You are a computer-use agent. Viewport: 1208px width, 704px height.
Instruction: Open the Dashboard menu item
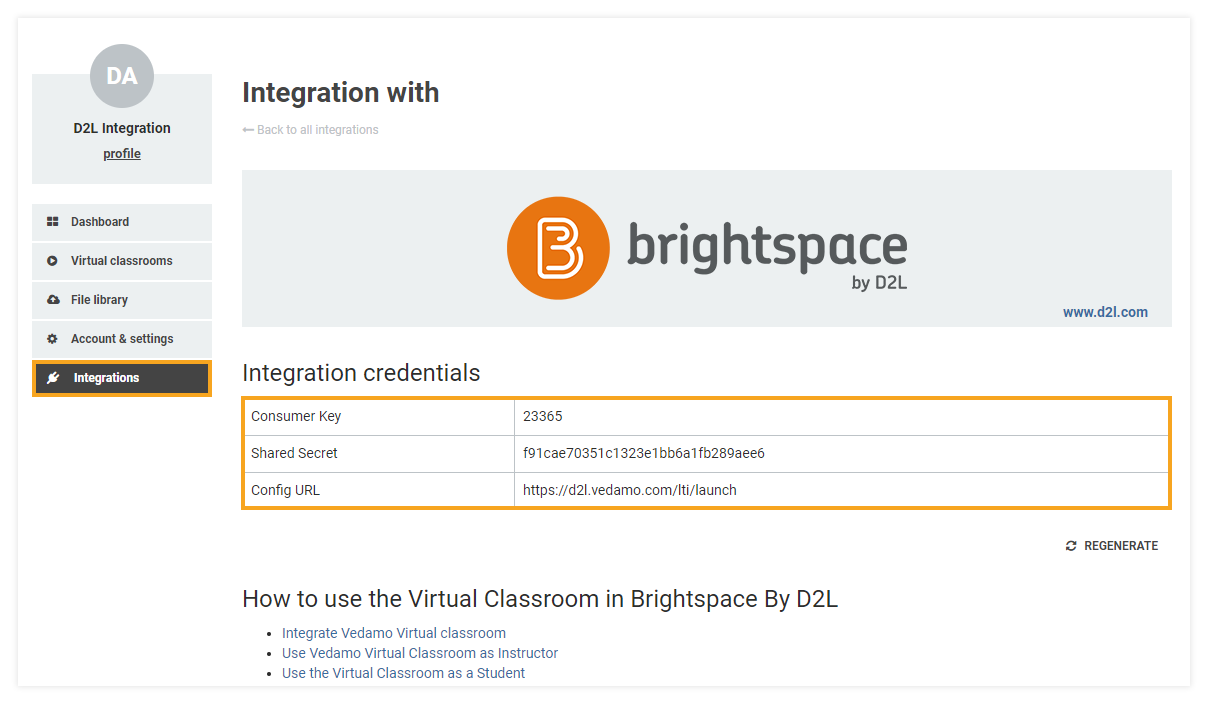122,222
